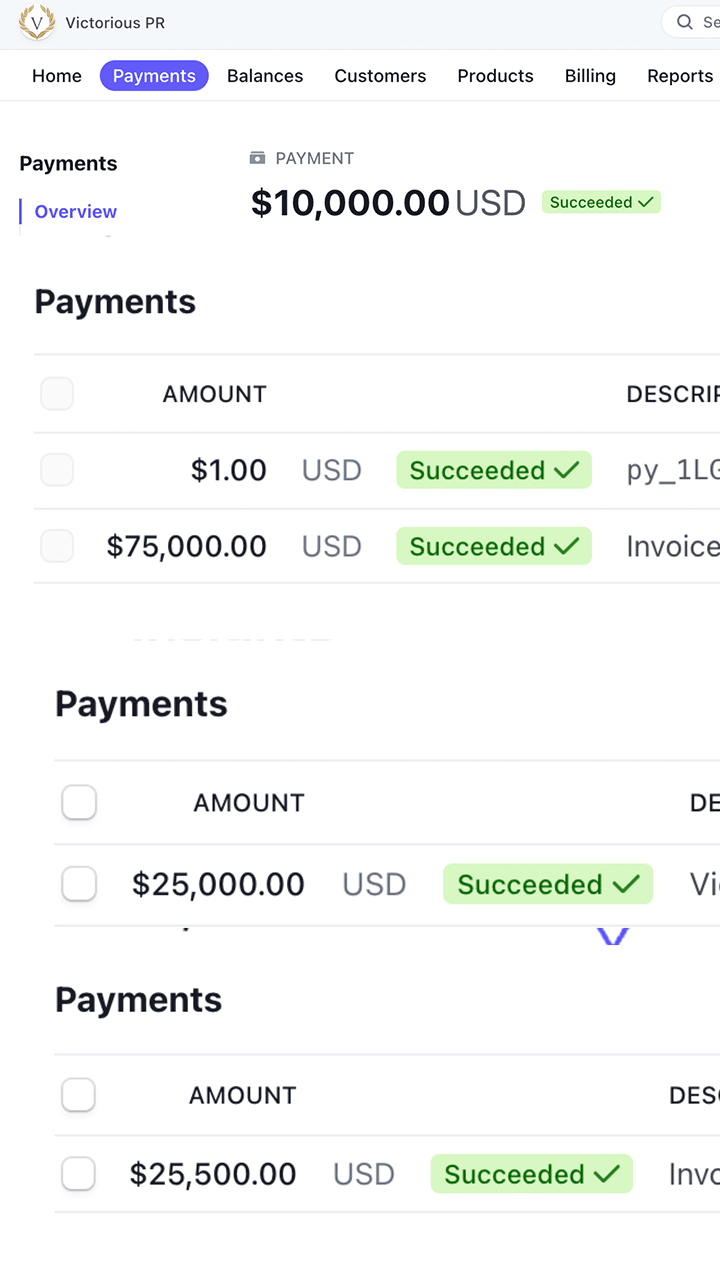Screen dimensions: 720x1280
Task: Click the Victorious PR laurel logo
Action: tap(37, 22)
